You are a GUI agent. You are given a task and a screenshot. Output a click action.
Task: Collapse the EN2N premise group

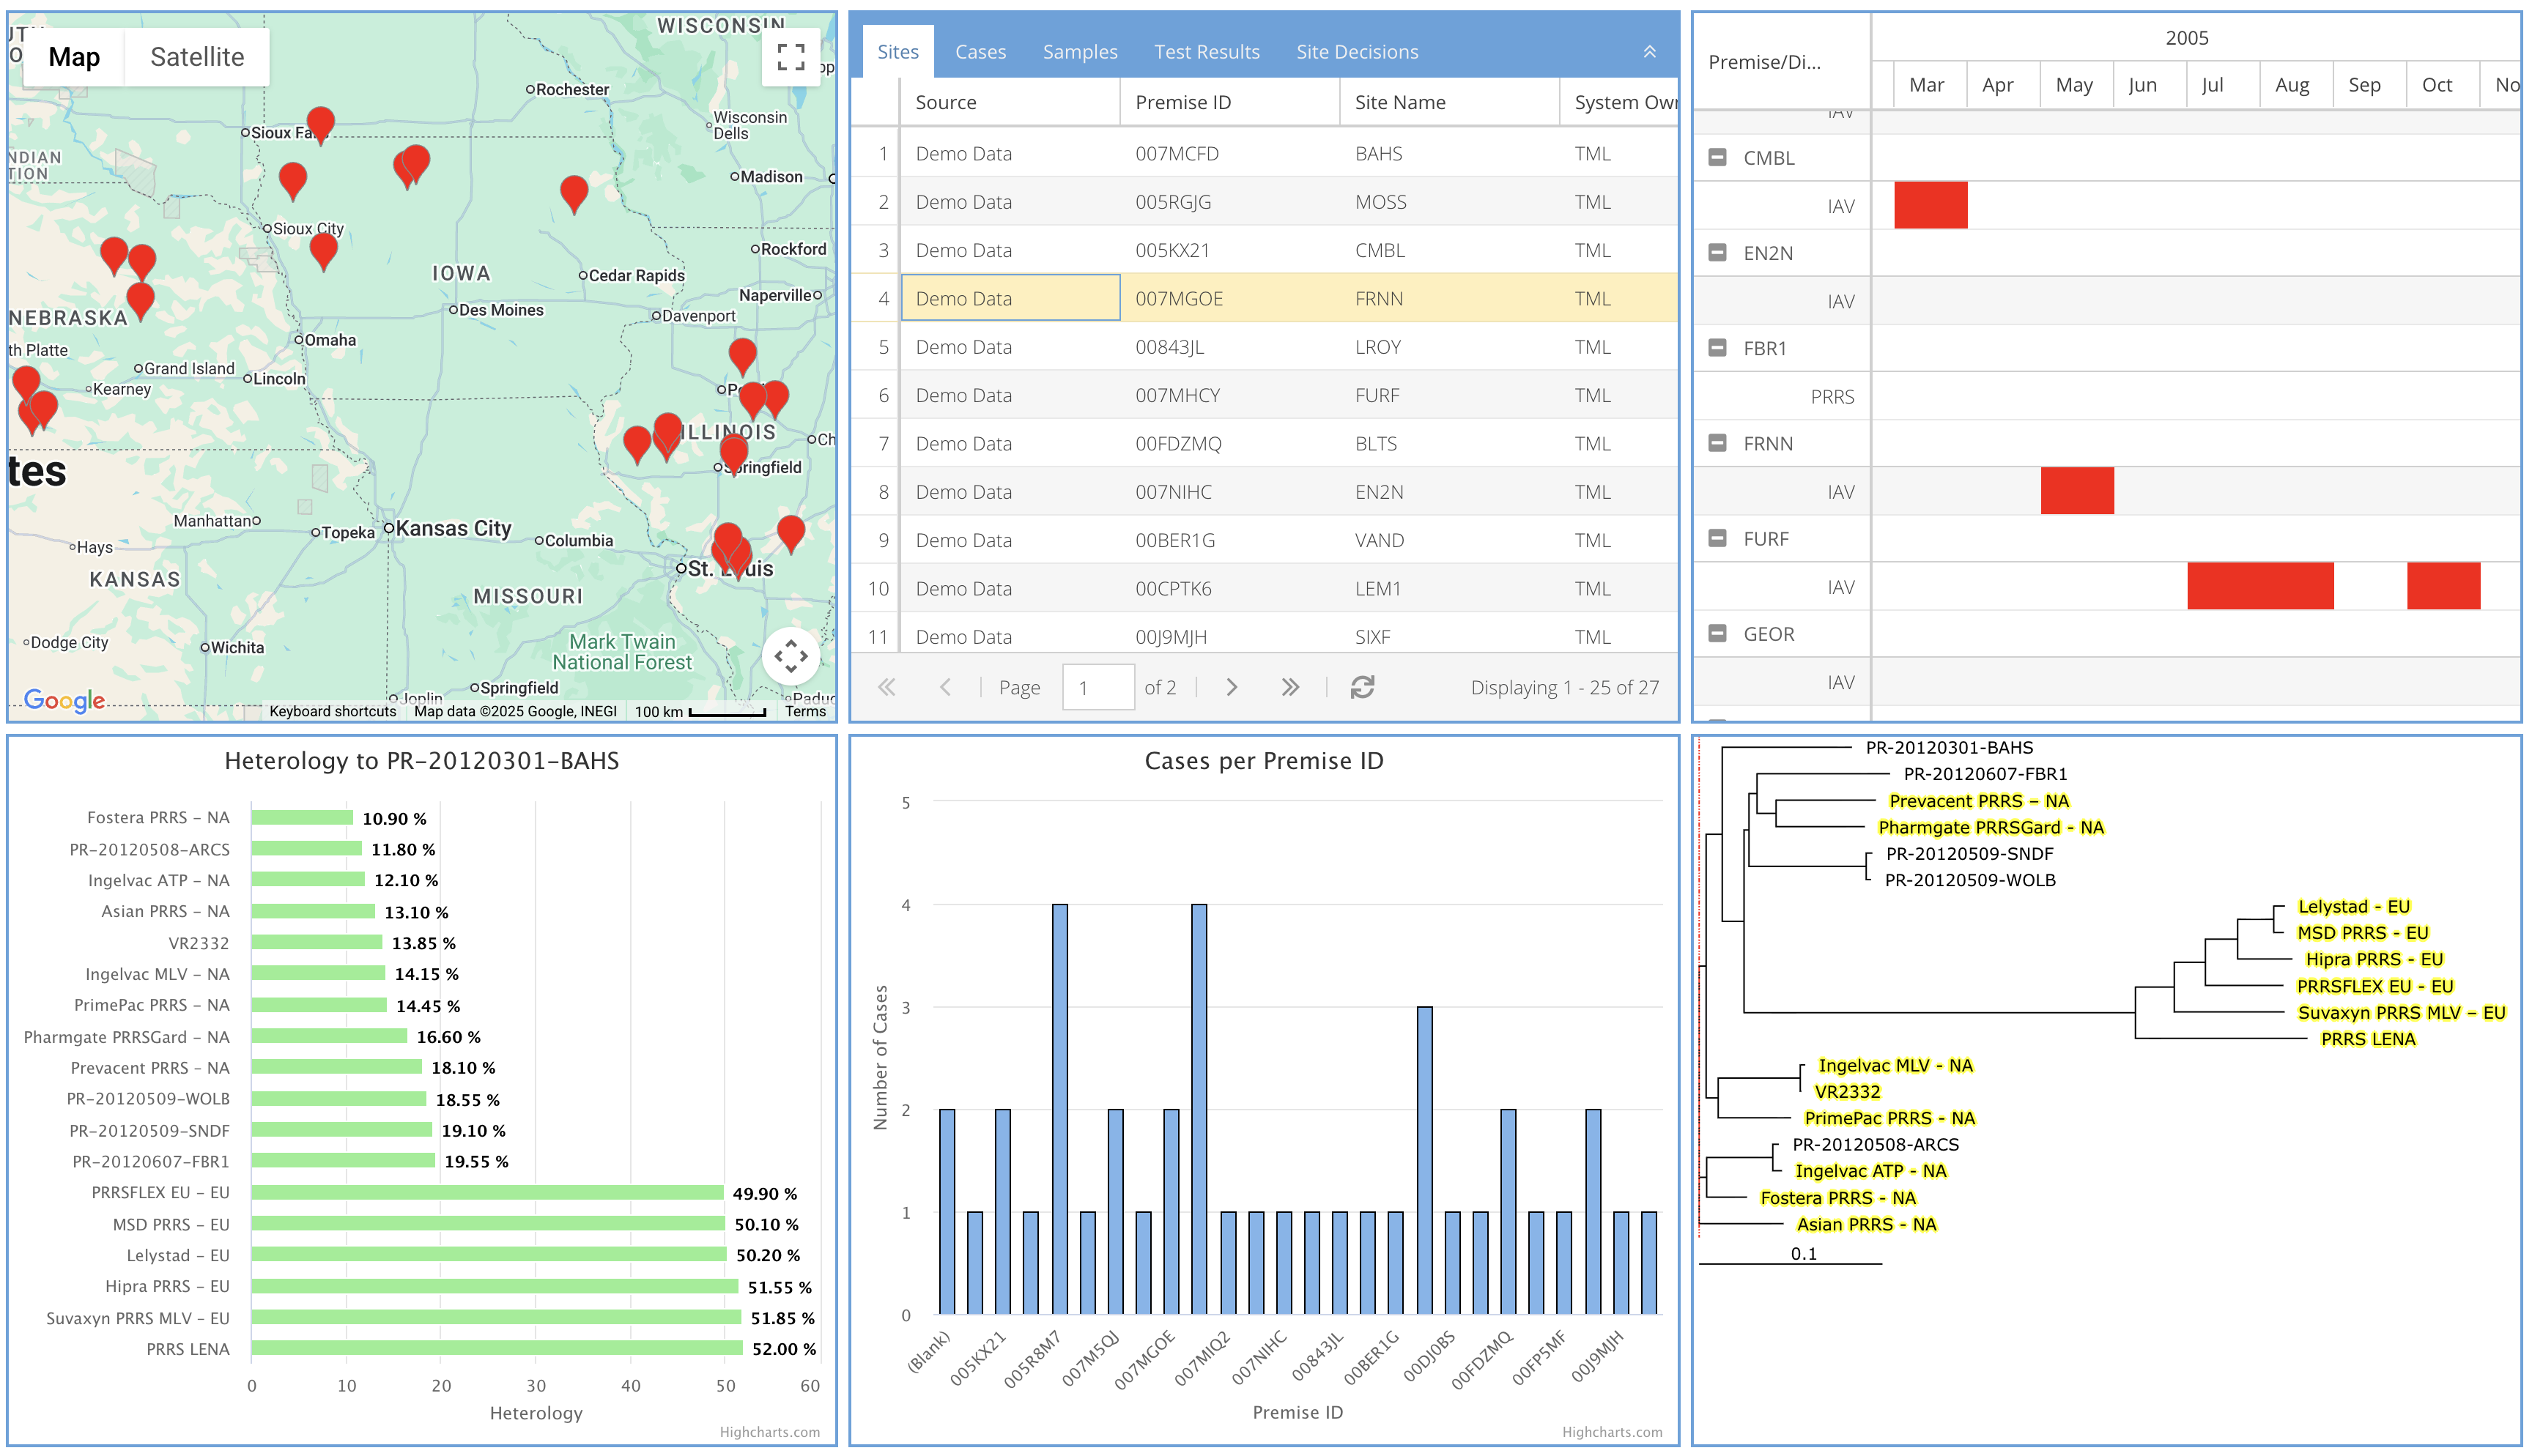click(x=1717, y=252)
